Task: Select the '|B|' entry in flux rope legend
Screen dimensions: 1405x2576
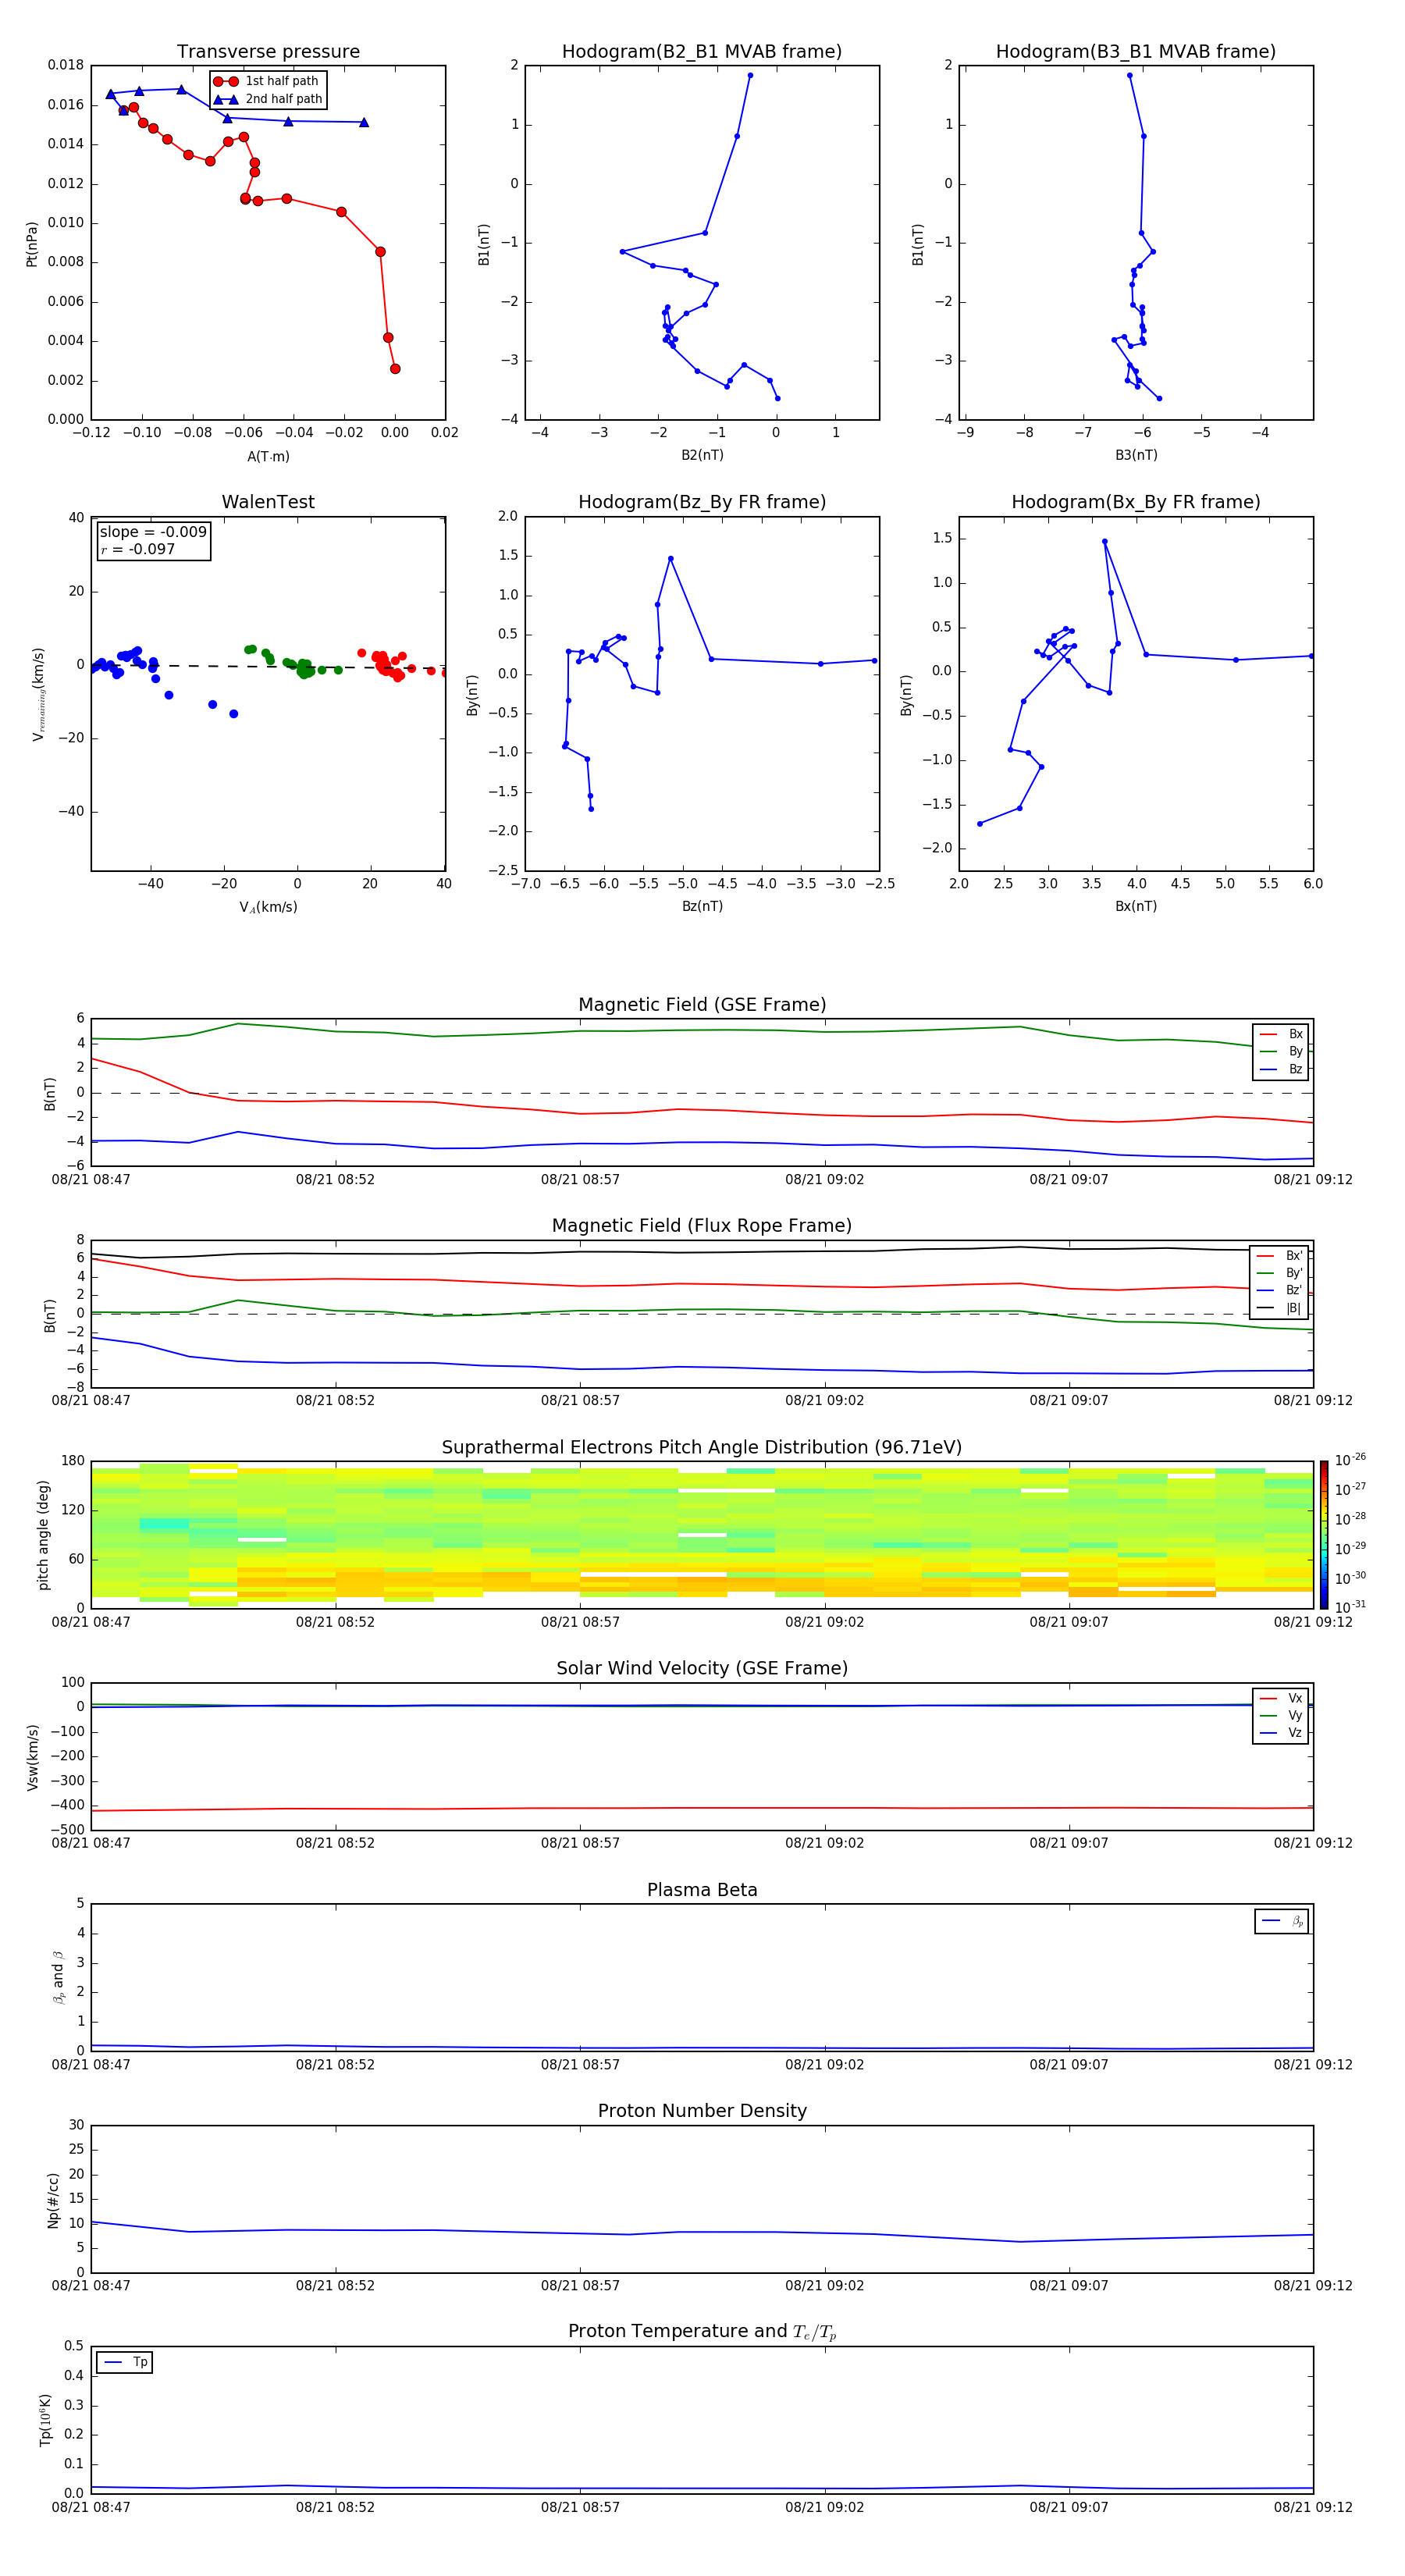Action: [1280, 1308]
